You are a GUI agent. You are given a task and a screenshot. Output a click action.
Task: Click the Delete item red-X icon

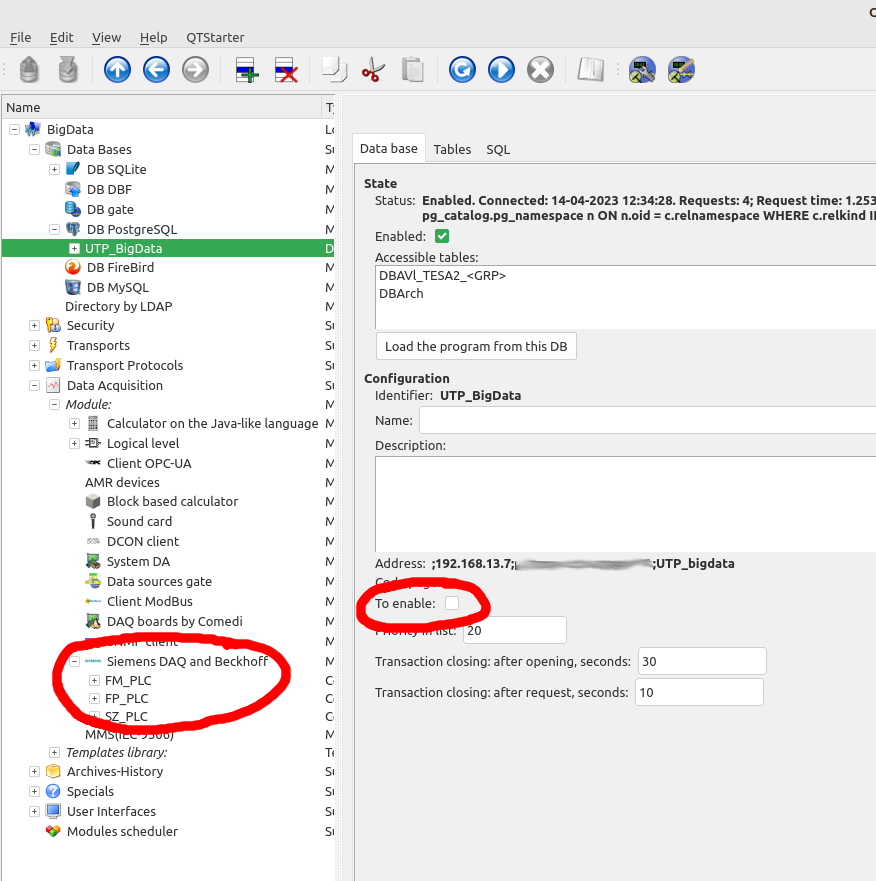tap(286, 70)
